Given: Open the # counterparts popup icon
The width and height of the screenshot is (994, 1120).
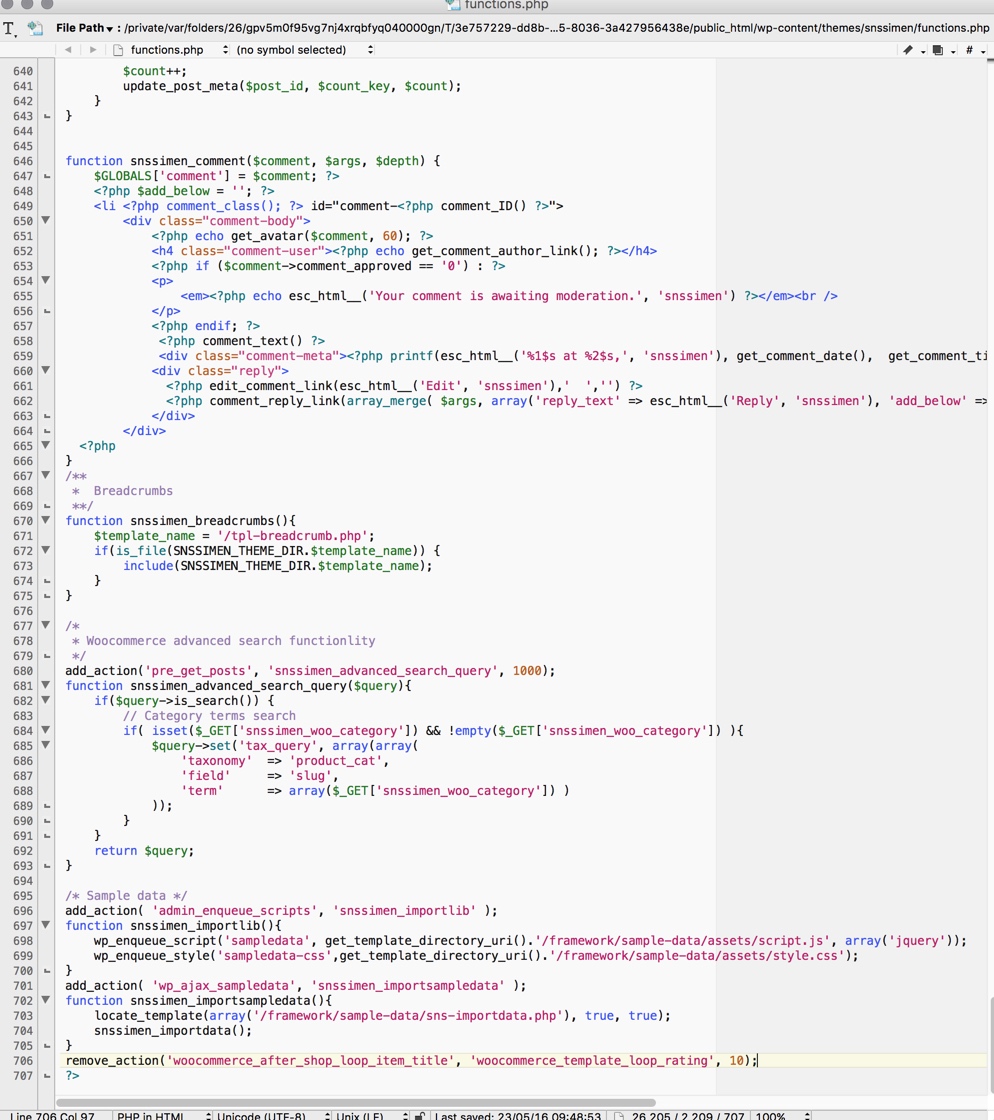Looking at the screenshot, I should (x=971, y=50).
